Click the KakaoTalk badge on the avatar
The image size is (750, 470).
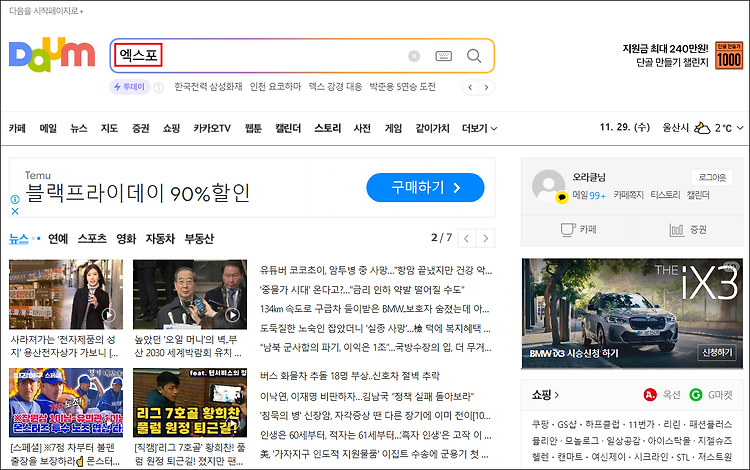pyautogui.click(x=562, y=197)
